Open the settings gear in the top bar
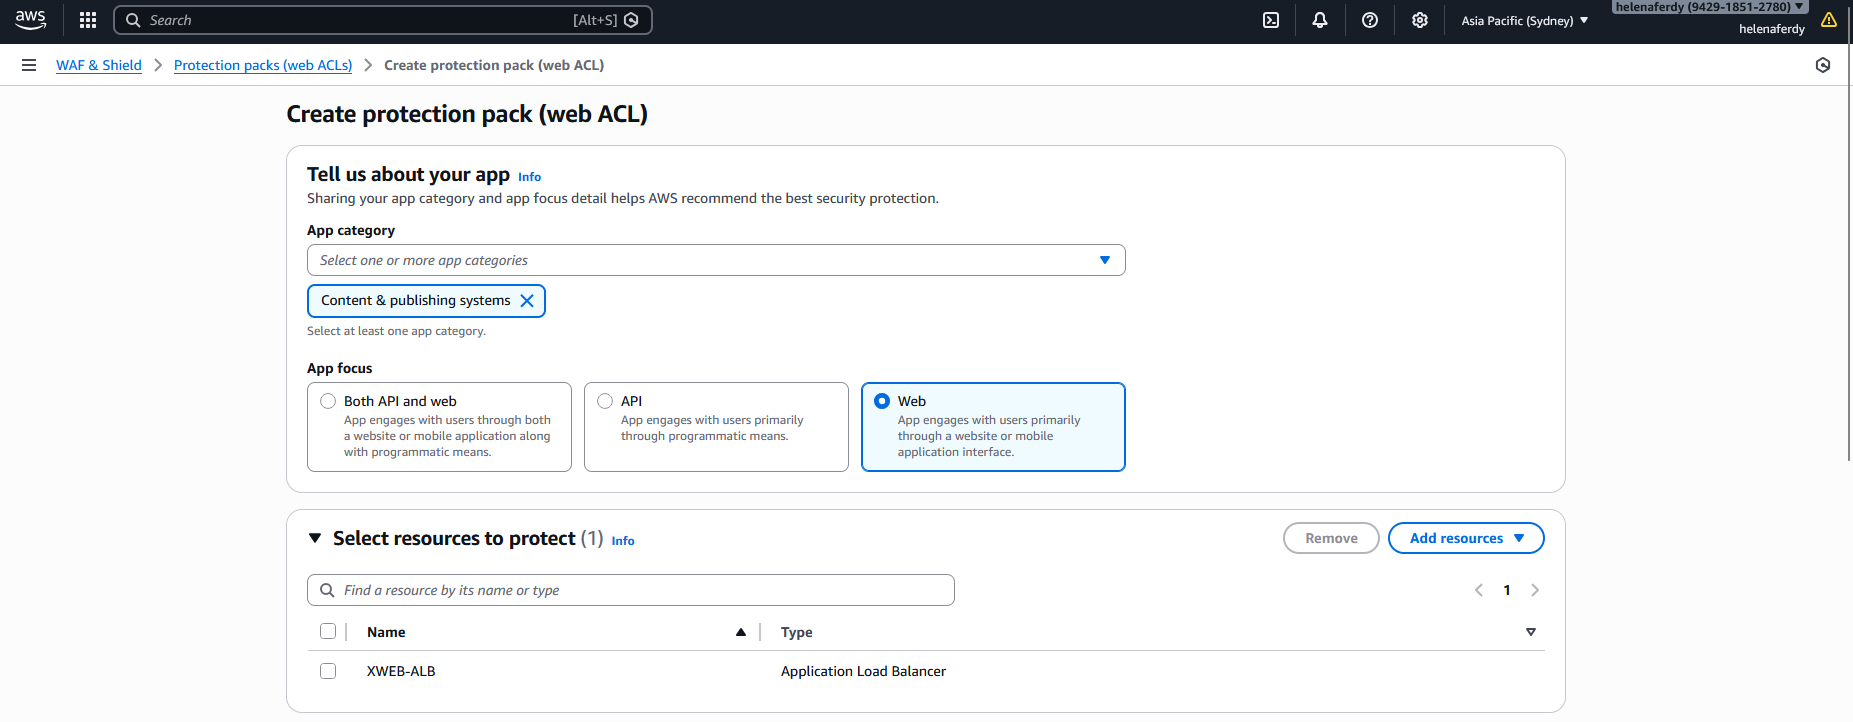 click(1420, 20)
